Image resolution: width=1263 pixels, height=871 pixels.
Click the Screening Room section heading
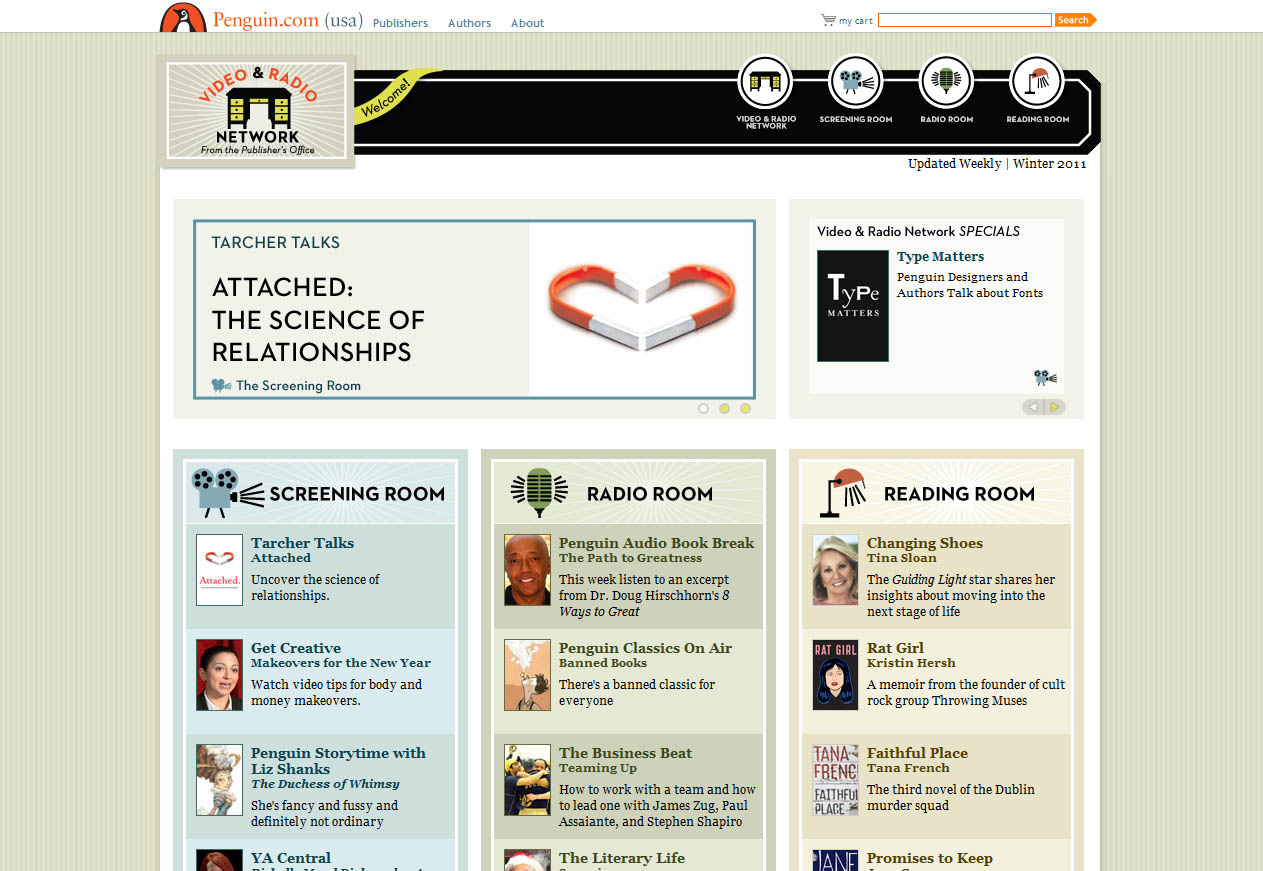pos(357,493)
